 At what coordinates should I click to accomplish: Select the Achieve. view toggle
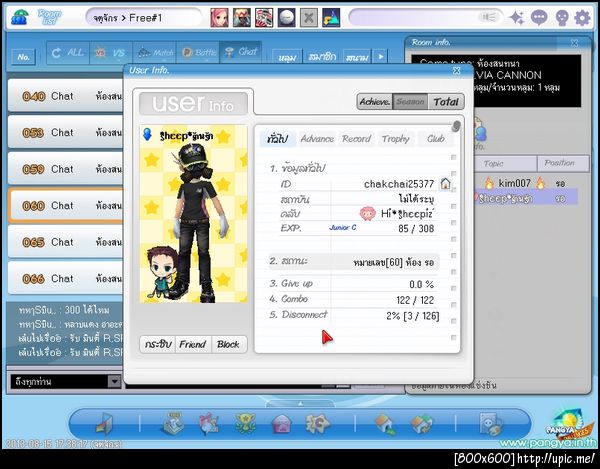coord(375,102)
